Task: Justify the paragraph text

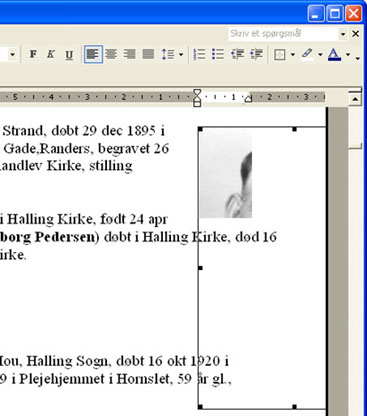Action: coord(148,54)
